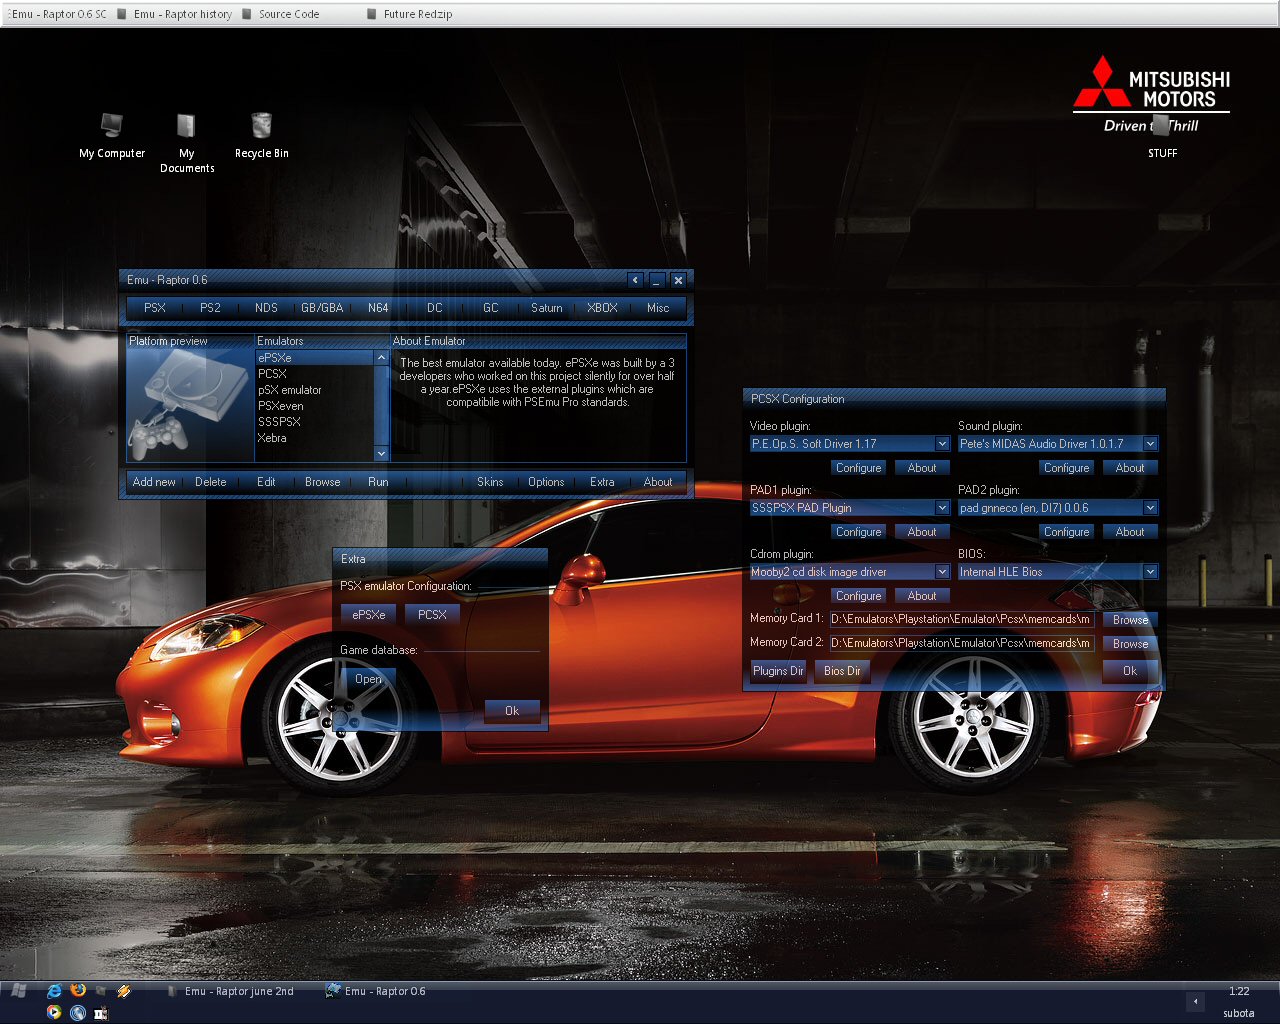Open the Video plugin dropdown

click(942, 444)
